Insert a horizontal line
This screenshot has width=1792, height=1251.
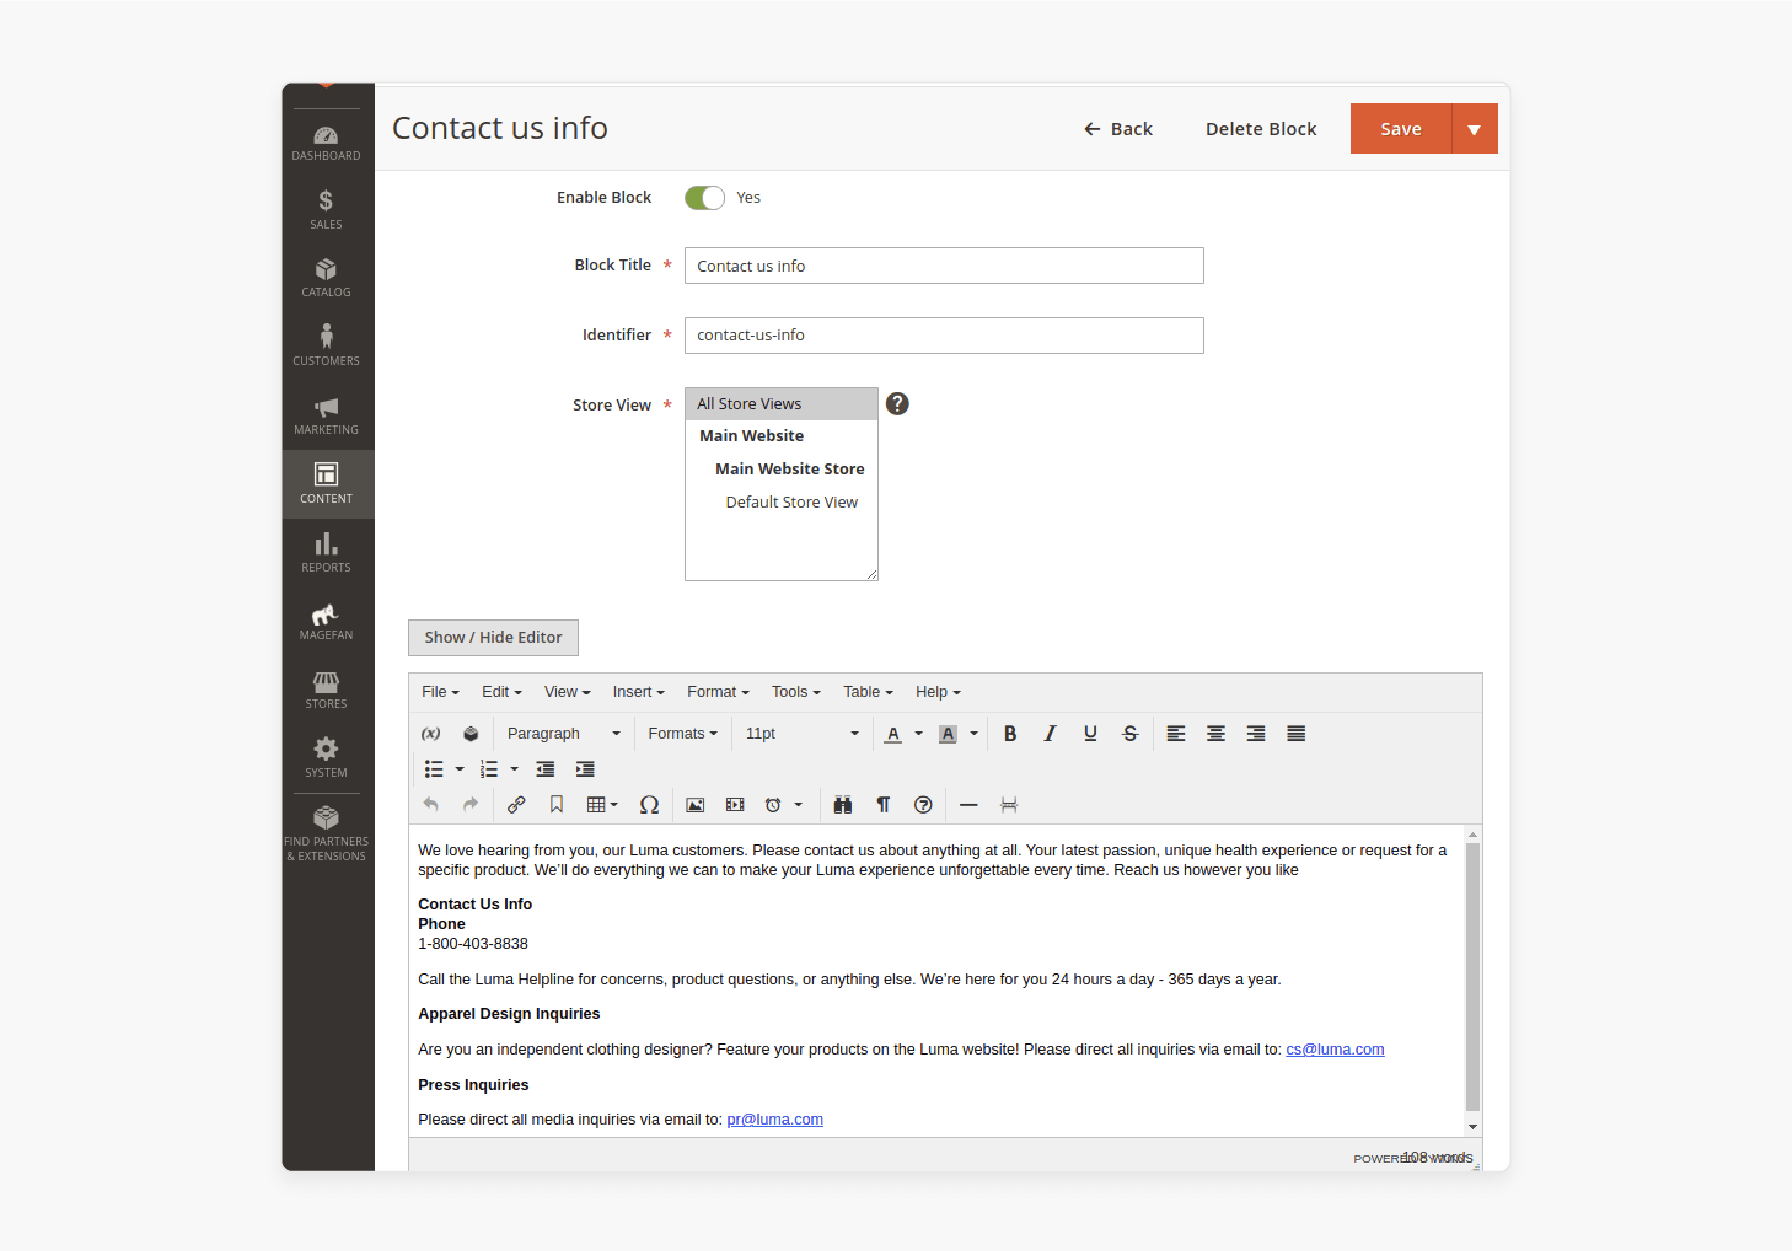[968, 804]
